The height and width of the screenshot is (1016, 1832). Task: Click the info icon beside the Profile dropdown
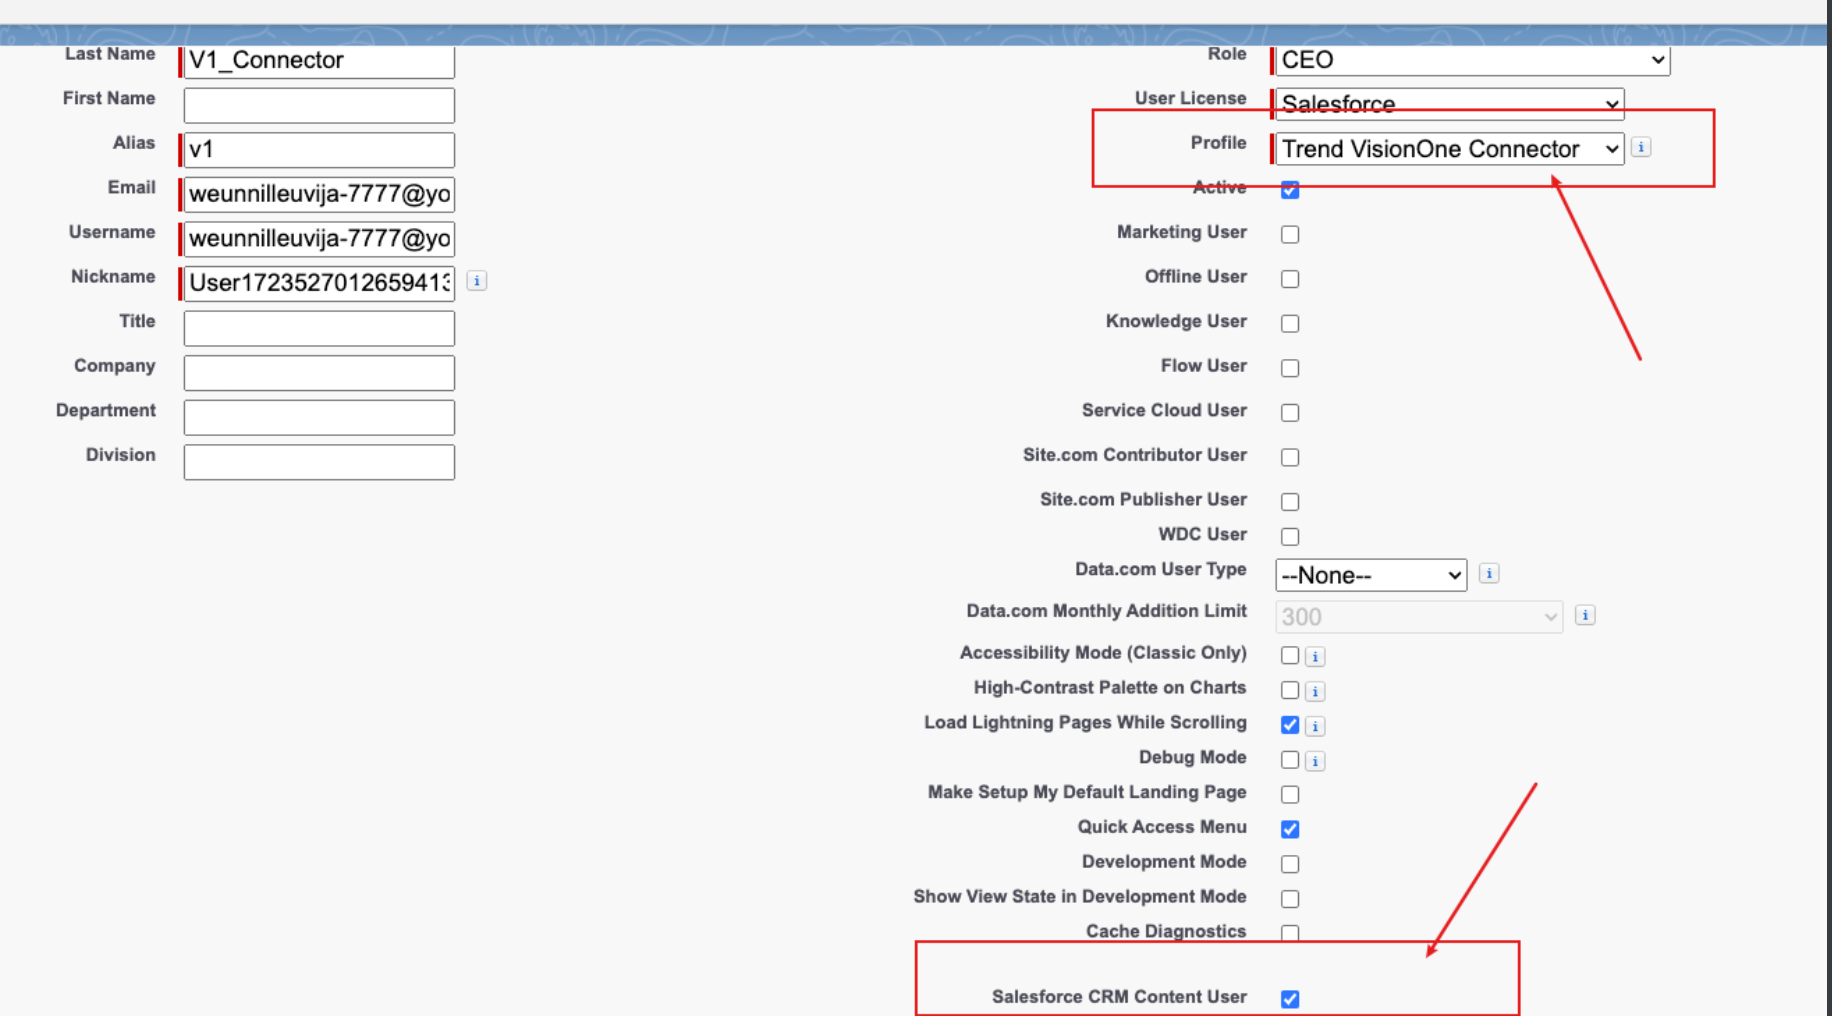(1641, 146)
